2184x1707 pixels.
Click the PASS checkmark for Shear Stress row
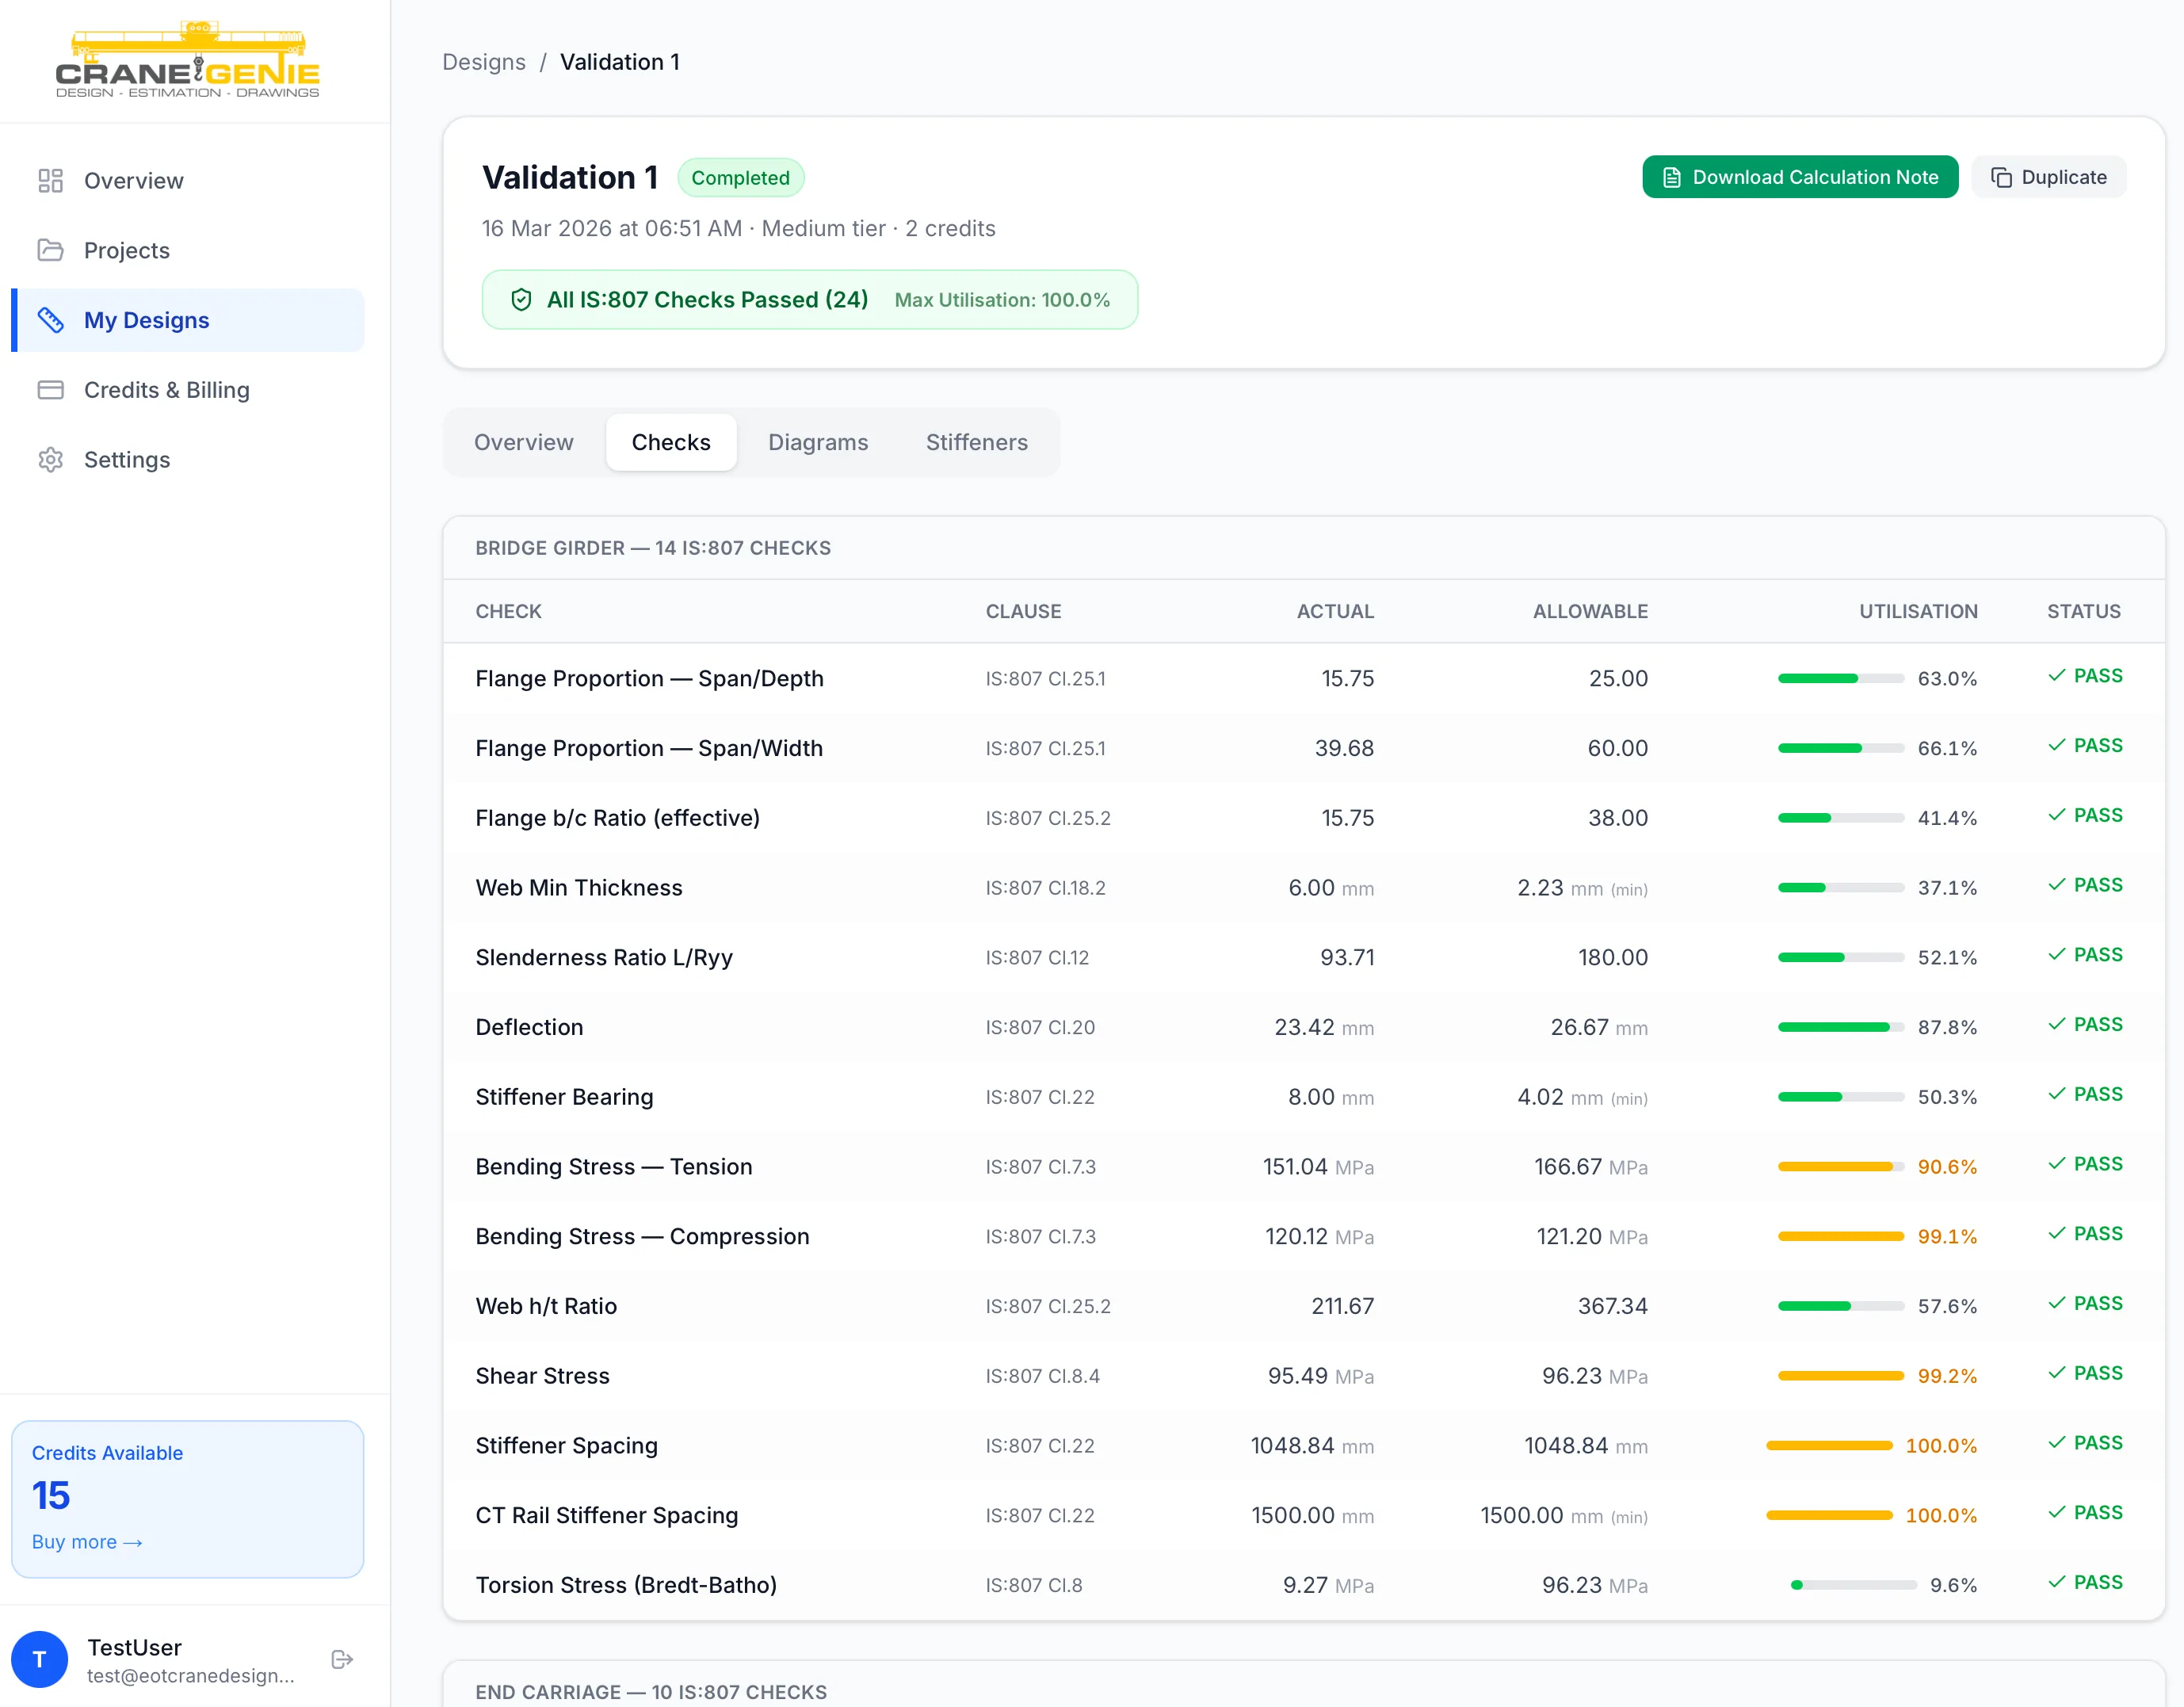point(2057,1374)
